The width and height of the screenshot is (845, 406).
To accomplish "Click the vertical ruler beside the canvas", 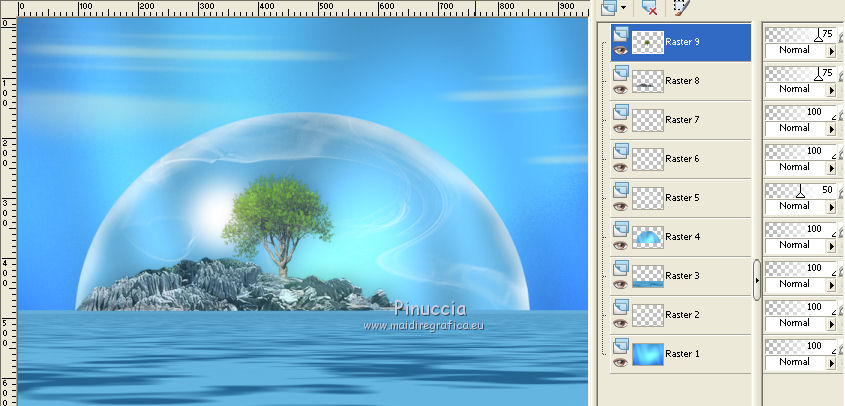I will [8, 211].
